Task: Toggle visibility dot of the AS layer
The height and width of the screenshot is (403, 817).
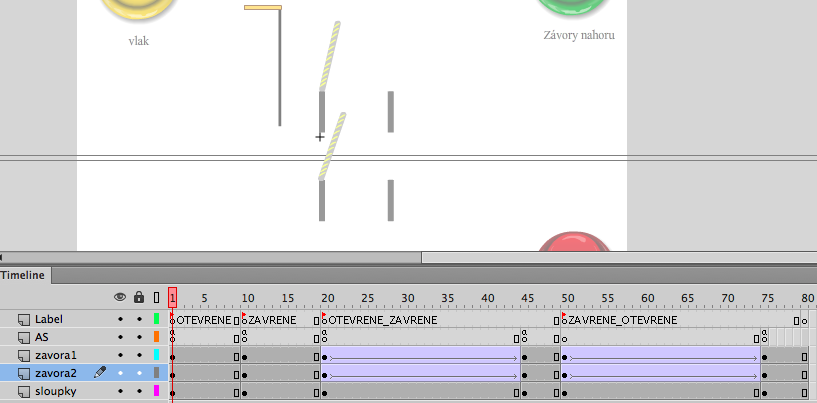Action: click(x=120, y=337)
